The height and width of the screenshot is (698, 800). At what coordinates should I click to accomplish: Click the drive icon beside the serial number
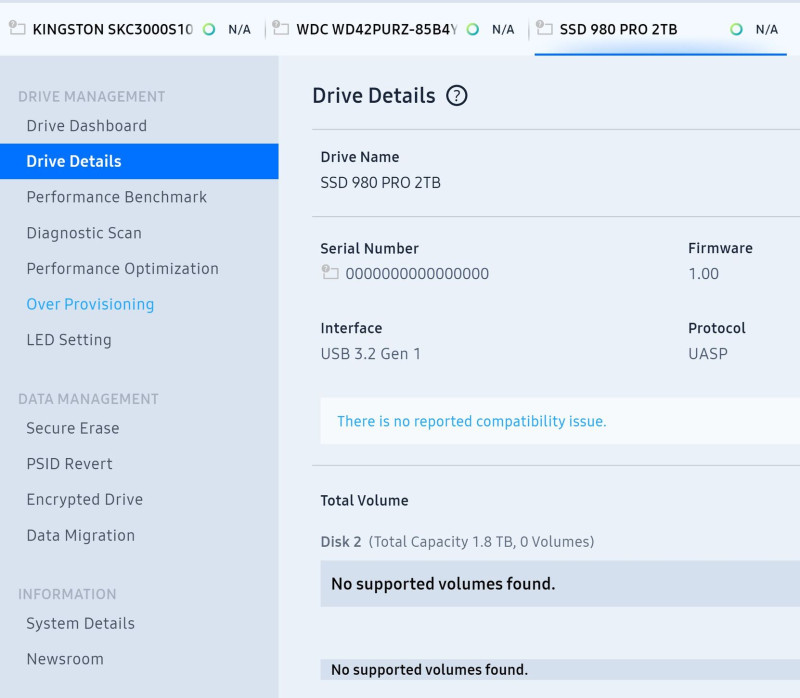(x=330, y=272)
